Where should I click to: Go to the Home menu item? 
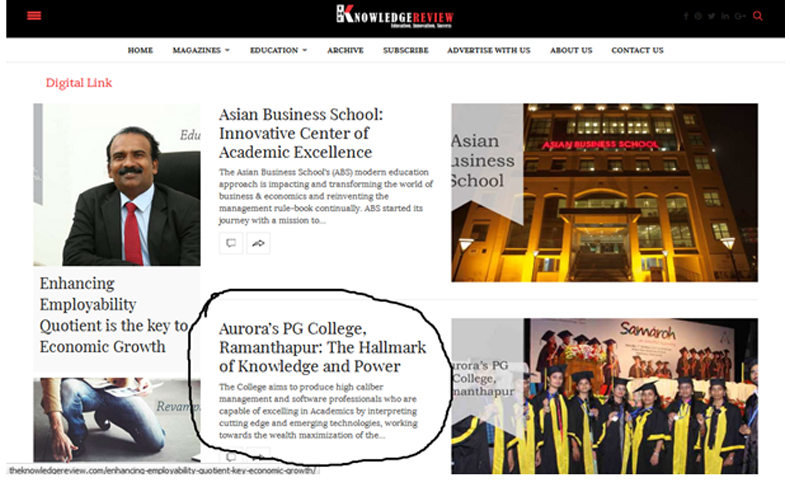(x=140, y=50)
